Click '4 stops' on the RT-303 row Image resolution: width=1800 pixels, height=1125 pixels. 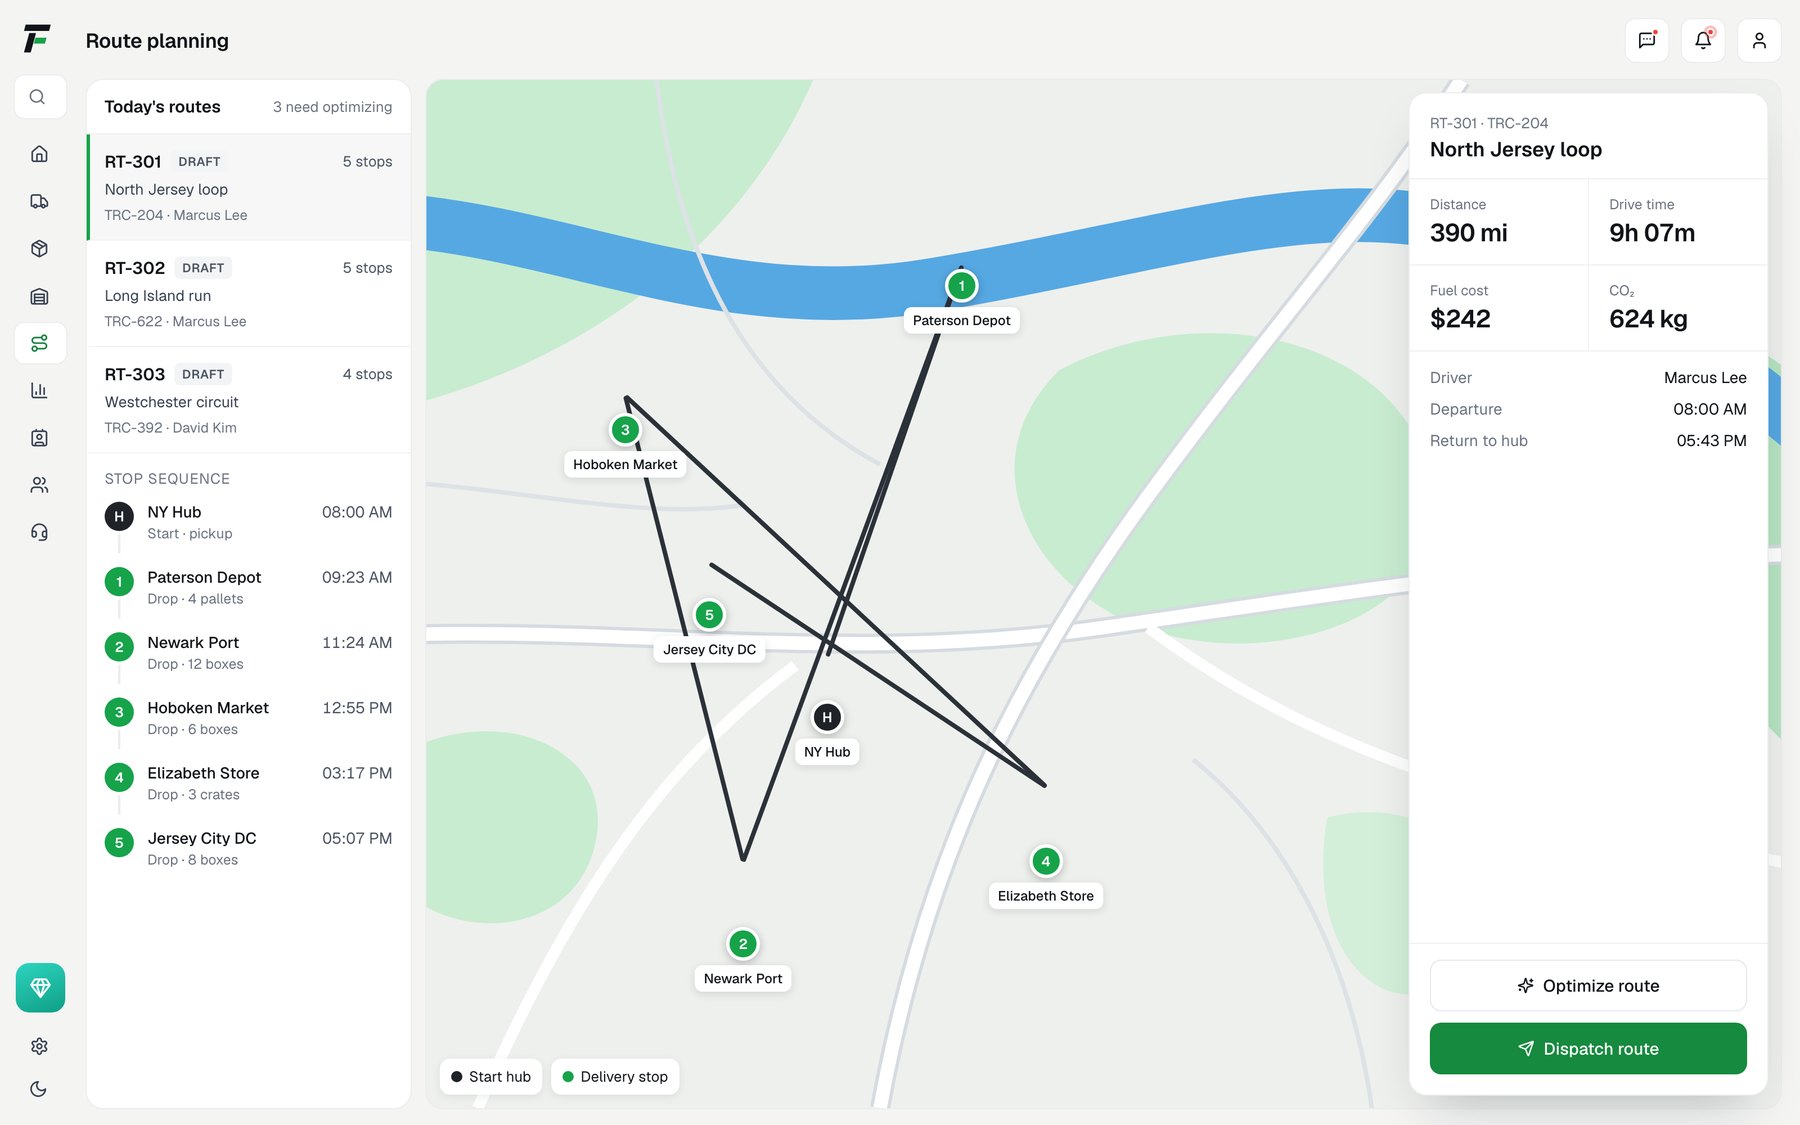367,374
